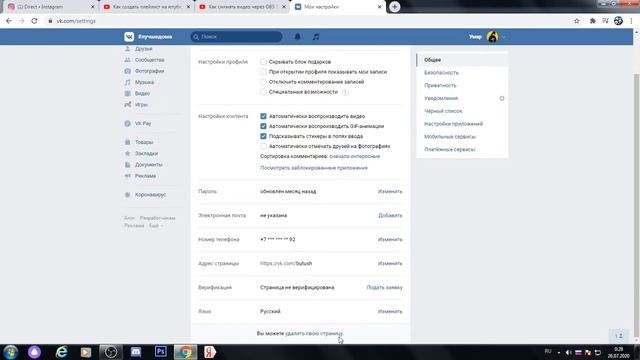Click Изменить next to Адрес страницы
The image size is (640, 360).
click(x=390, y=264)
